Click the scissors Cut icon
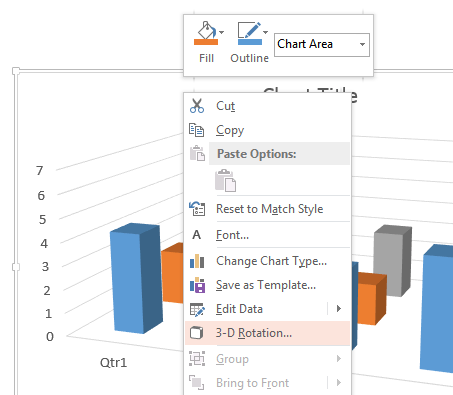This screenshot has width=453, height=395. point(197,106)
